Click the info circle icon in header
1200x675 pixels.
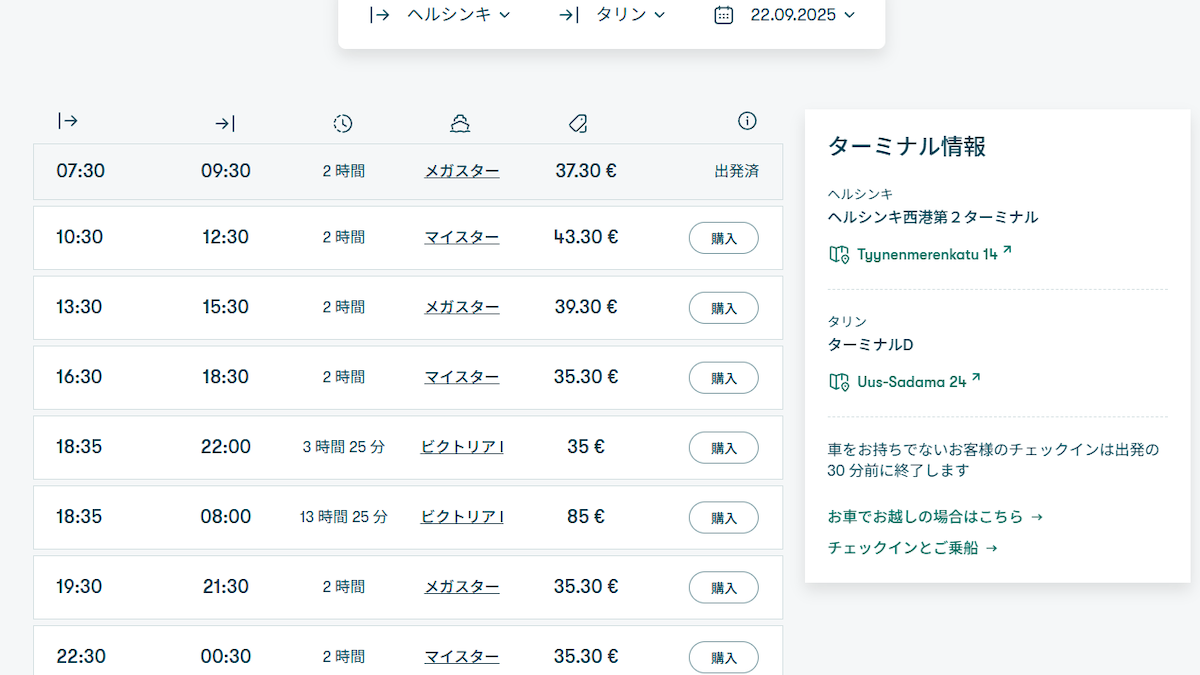(747, 121)
